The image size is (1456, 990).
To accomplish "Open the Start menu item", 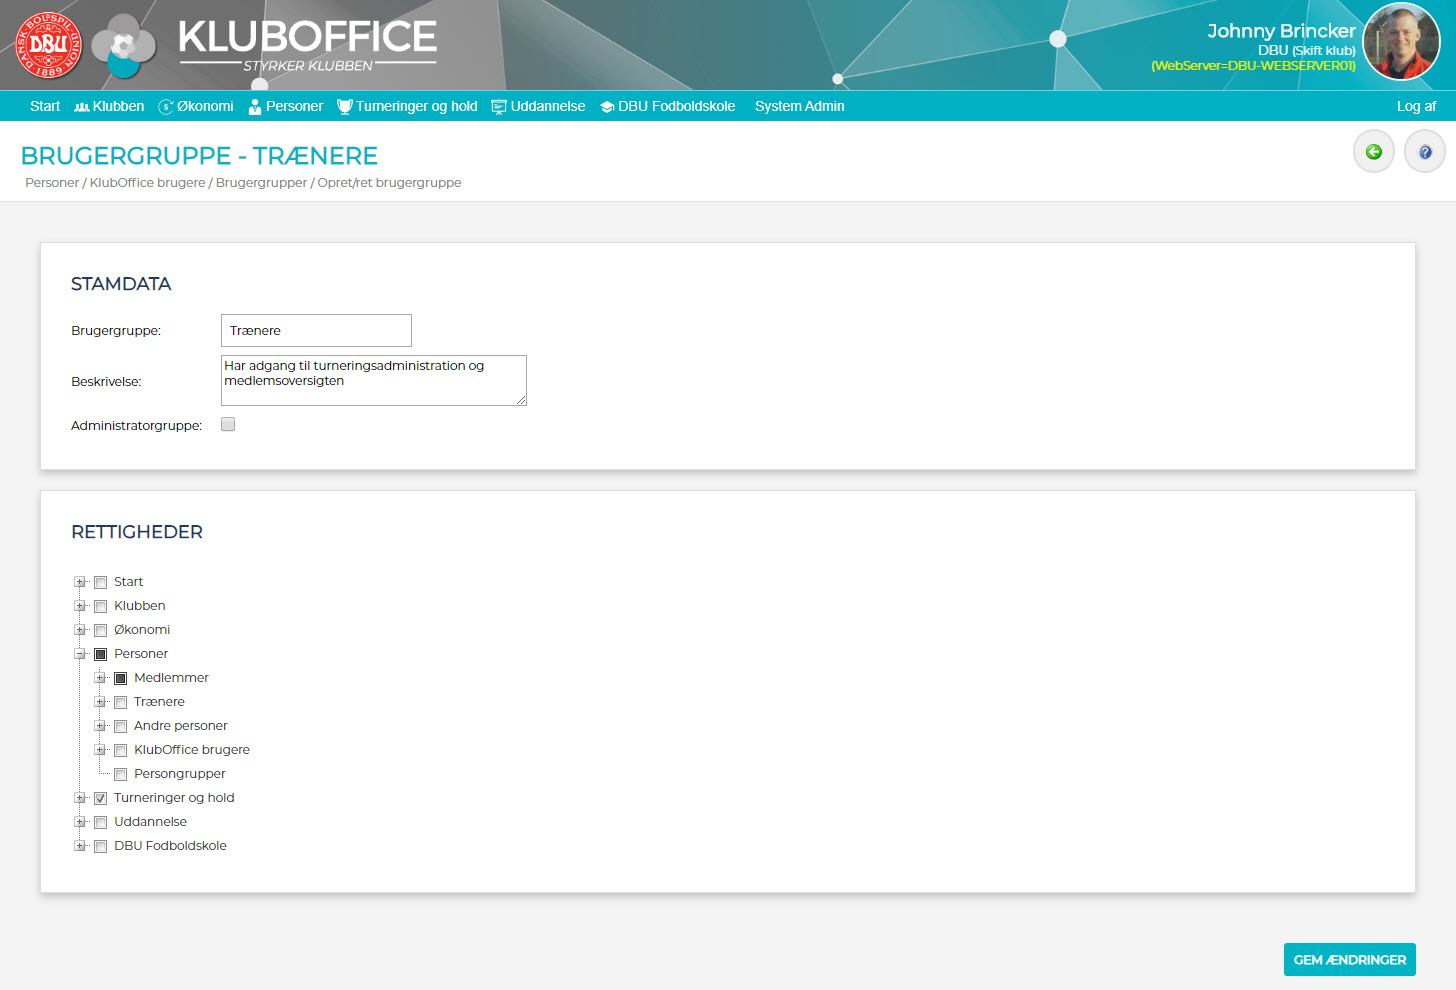I will 45,106.
